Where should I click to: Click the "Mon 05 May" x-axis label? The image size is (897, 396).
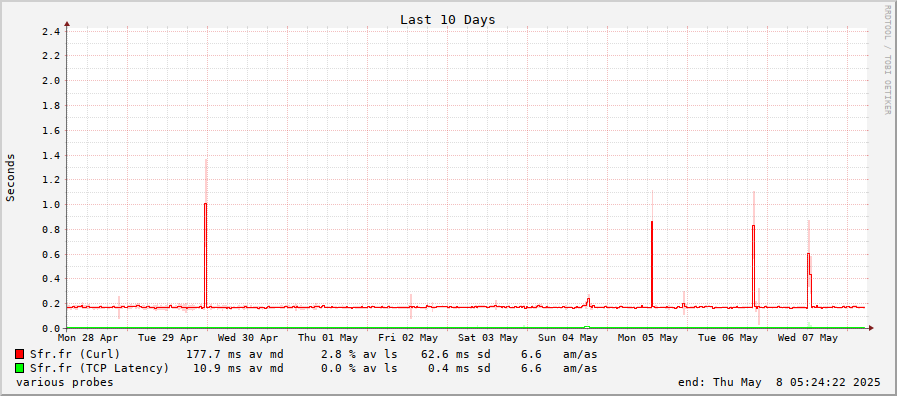point(648,338)
